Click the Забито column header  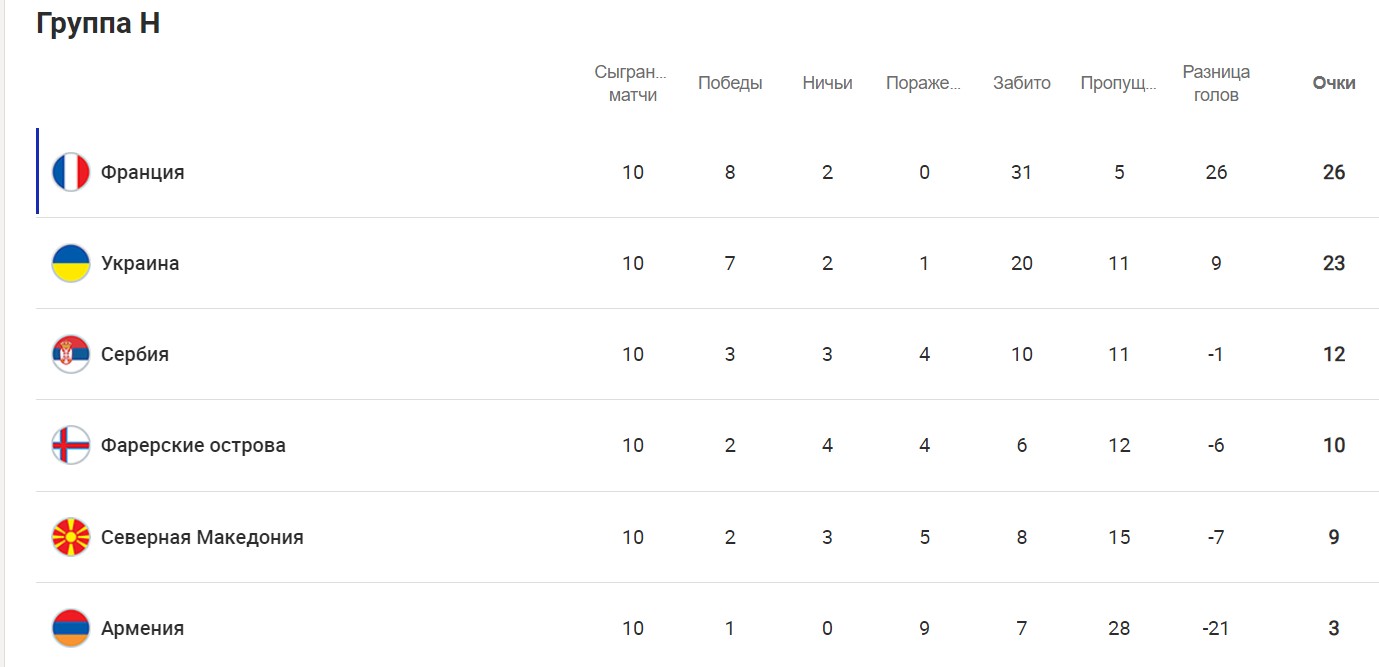tap(1022, 83)
